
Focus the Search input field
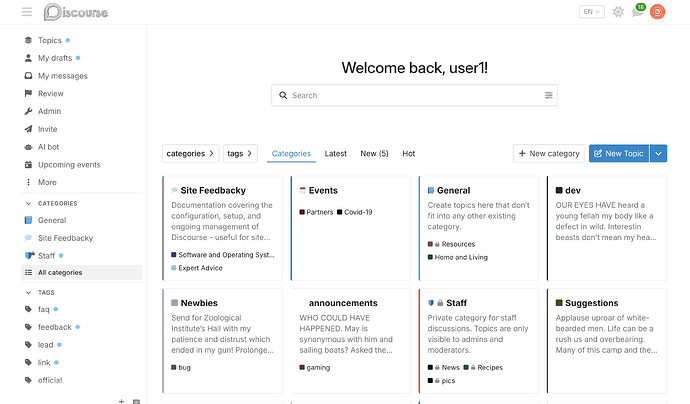tap(415, 95)
